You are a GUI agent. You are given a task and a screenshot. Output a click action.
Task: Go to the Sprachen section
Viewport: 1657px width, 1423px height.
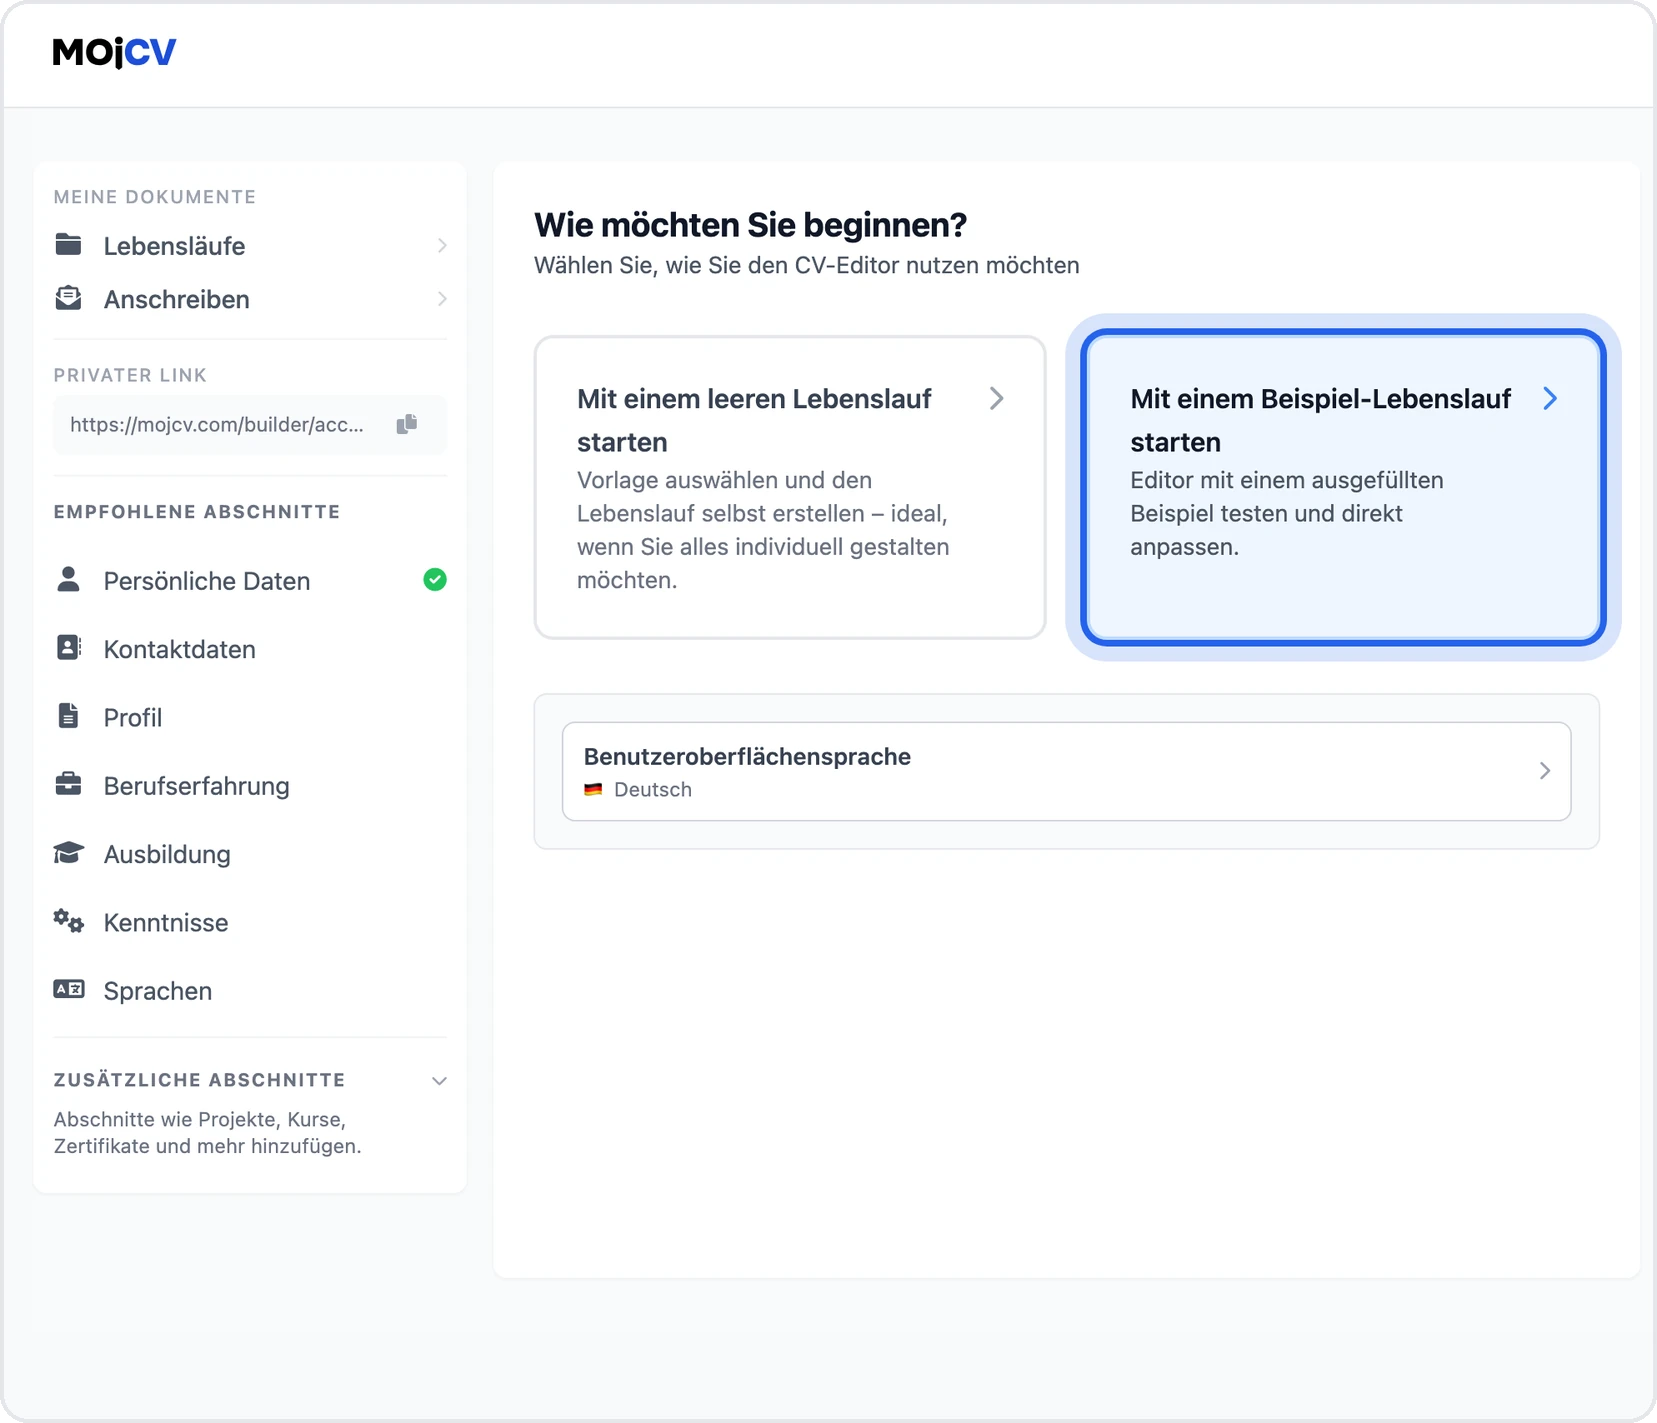tap(250, 991)
